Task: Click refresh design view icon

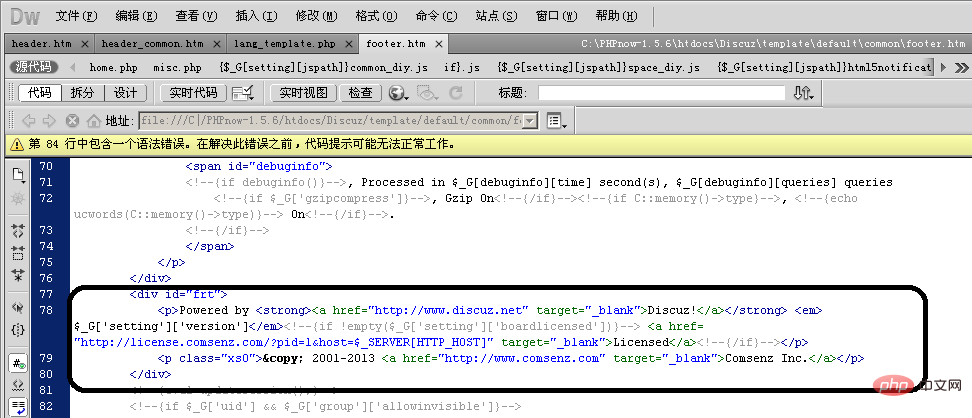Action: tap(456, 93)
